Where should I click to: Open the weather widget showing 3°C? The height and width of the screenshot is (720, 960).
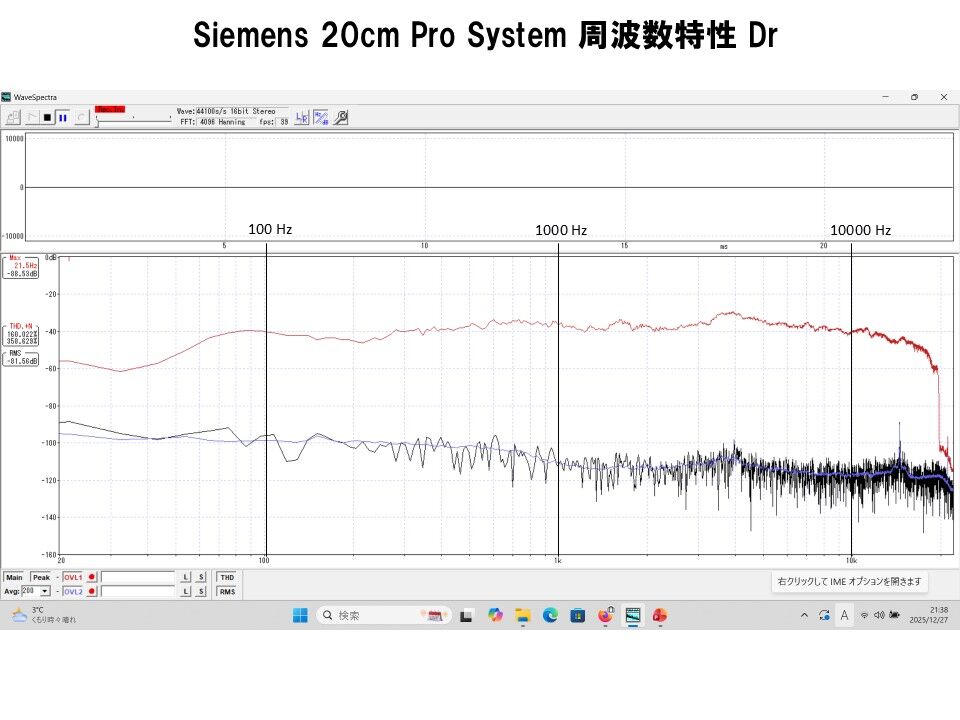(43, 615)
